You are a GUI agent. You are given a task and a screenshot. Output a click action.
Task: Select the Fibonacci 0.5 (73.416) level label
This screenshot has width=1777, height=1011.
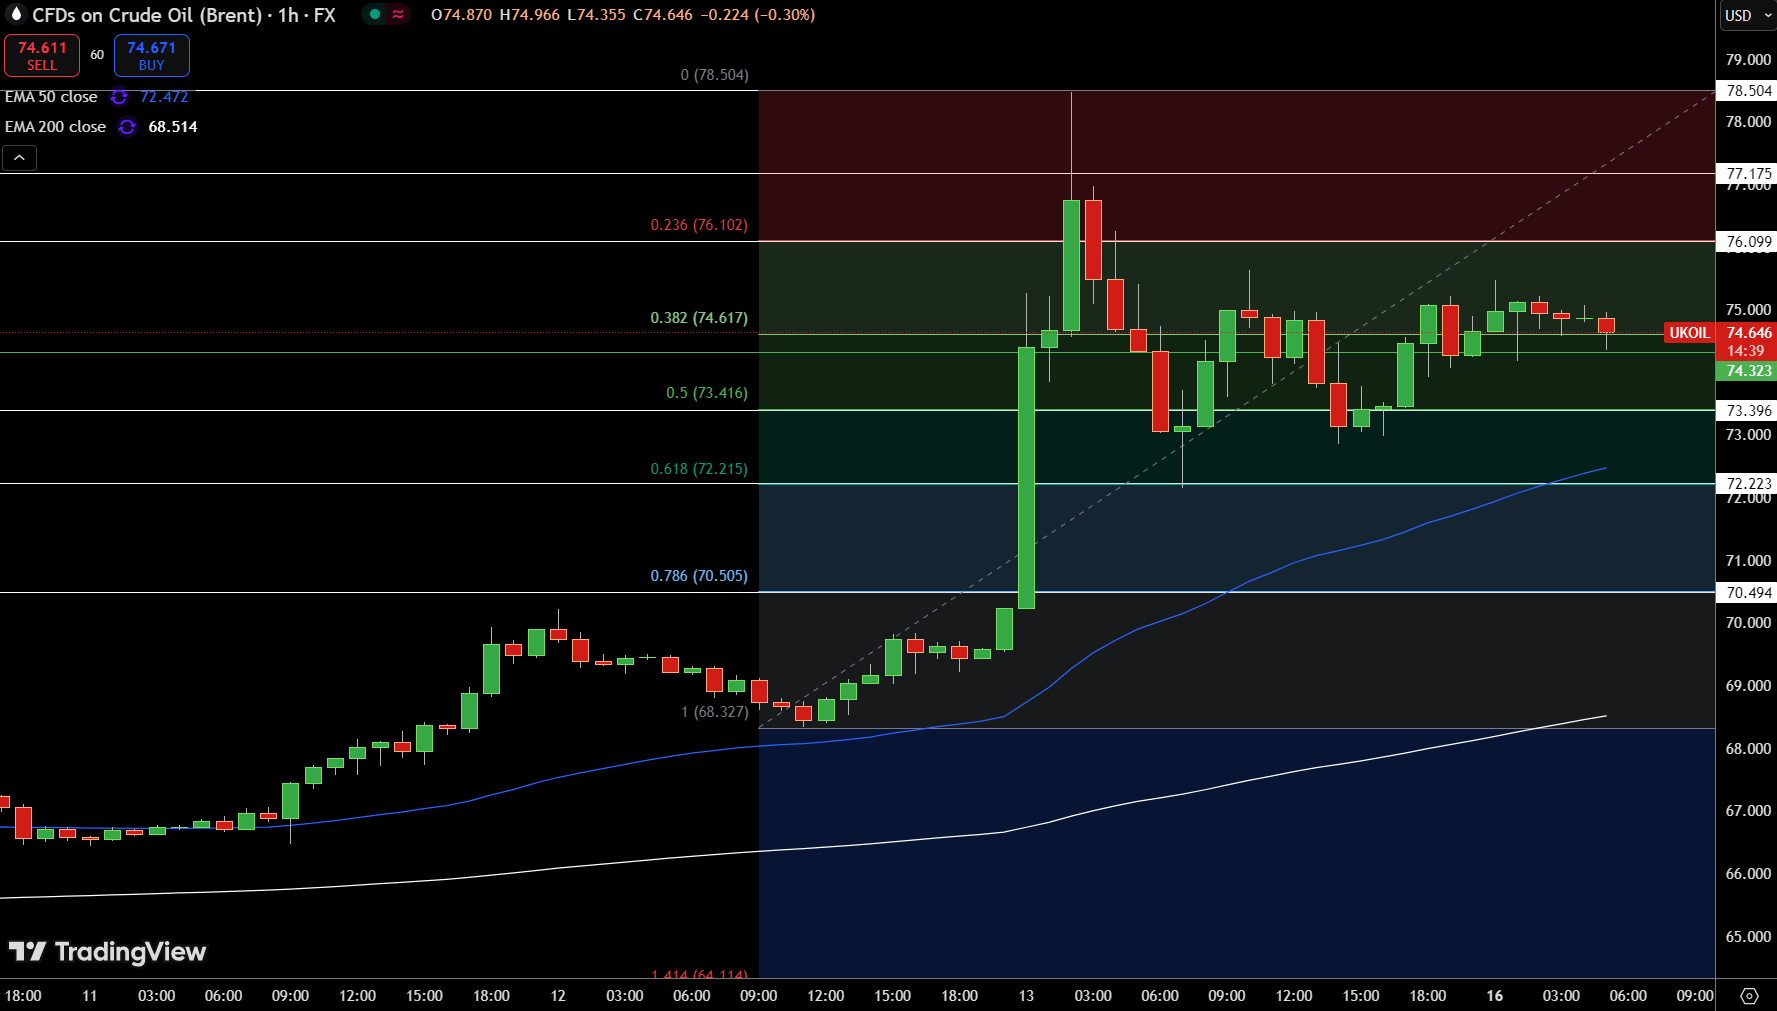707,393
